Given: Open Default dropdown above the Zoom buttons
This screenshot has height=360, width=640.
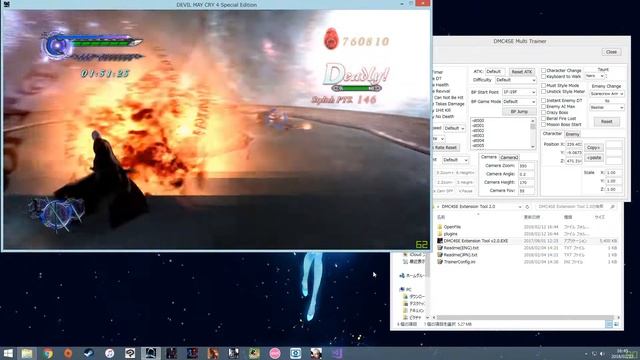Looking at the screenshot, I should (x=455, y=160).
